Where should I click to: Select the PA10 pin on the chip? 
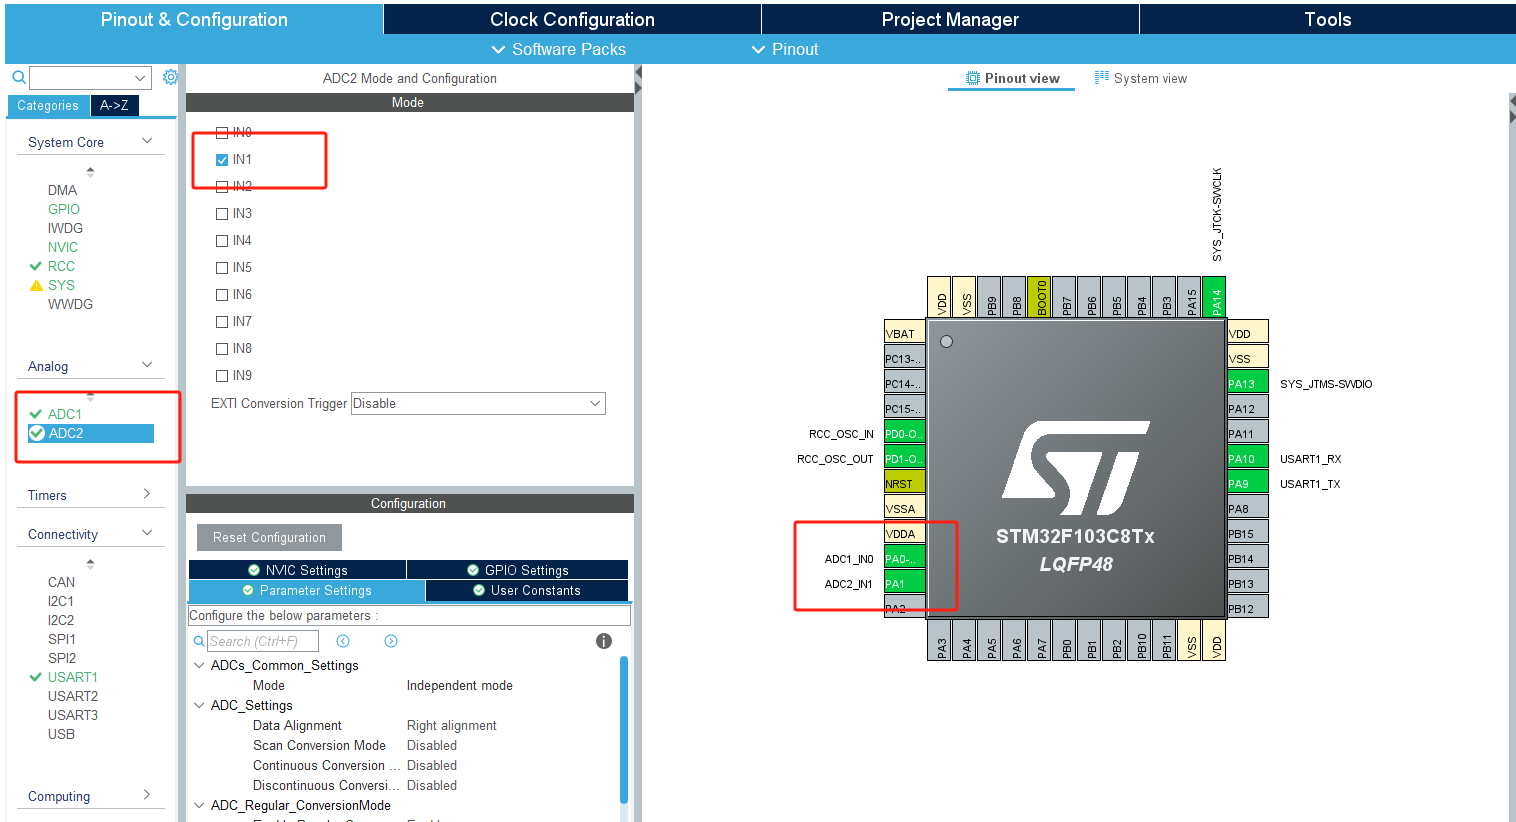[1248, 458]
